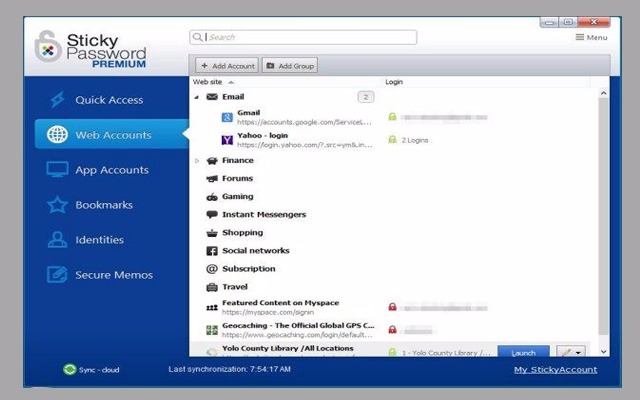Open Secure Memos section
This screenshot has width=640, height=400.
tap(114, 275)
